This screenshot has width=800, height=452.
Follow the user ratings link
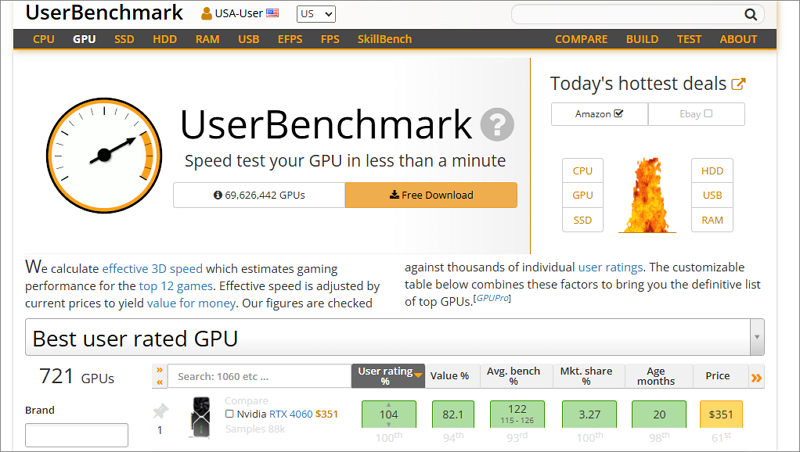[610, 267]
